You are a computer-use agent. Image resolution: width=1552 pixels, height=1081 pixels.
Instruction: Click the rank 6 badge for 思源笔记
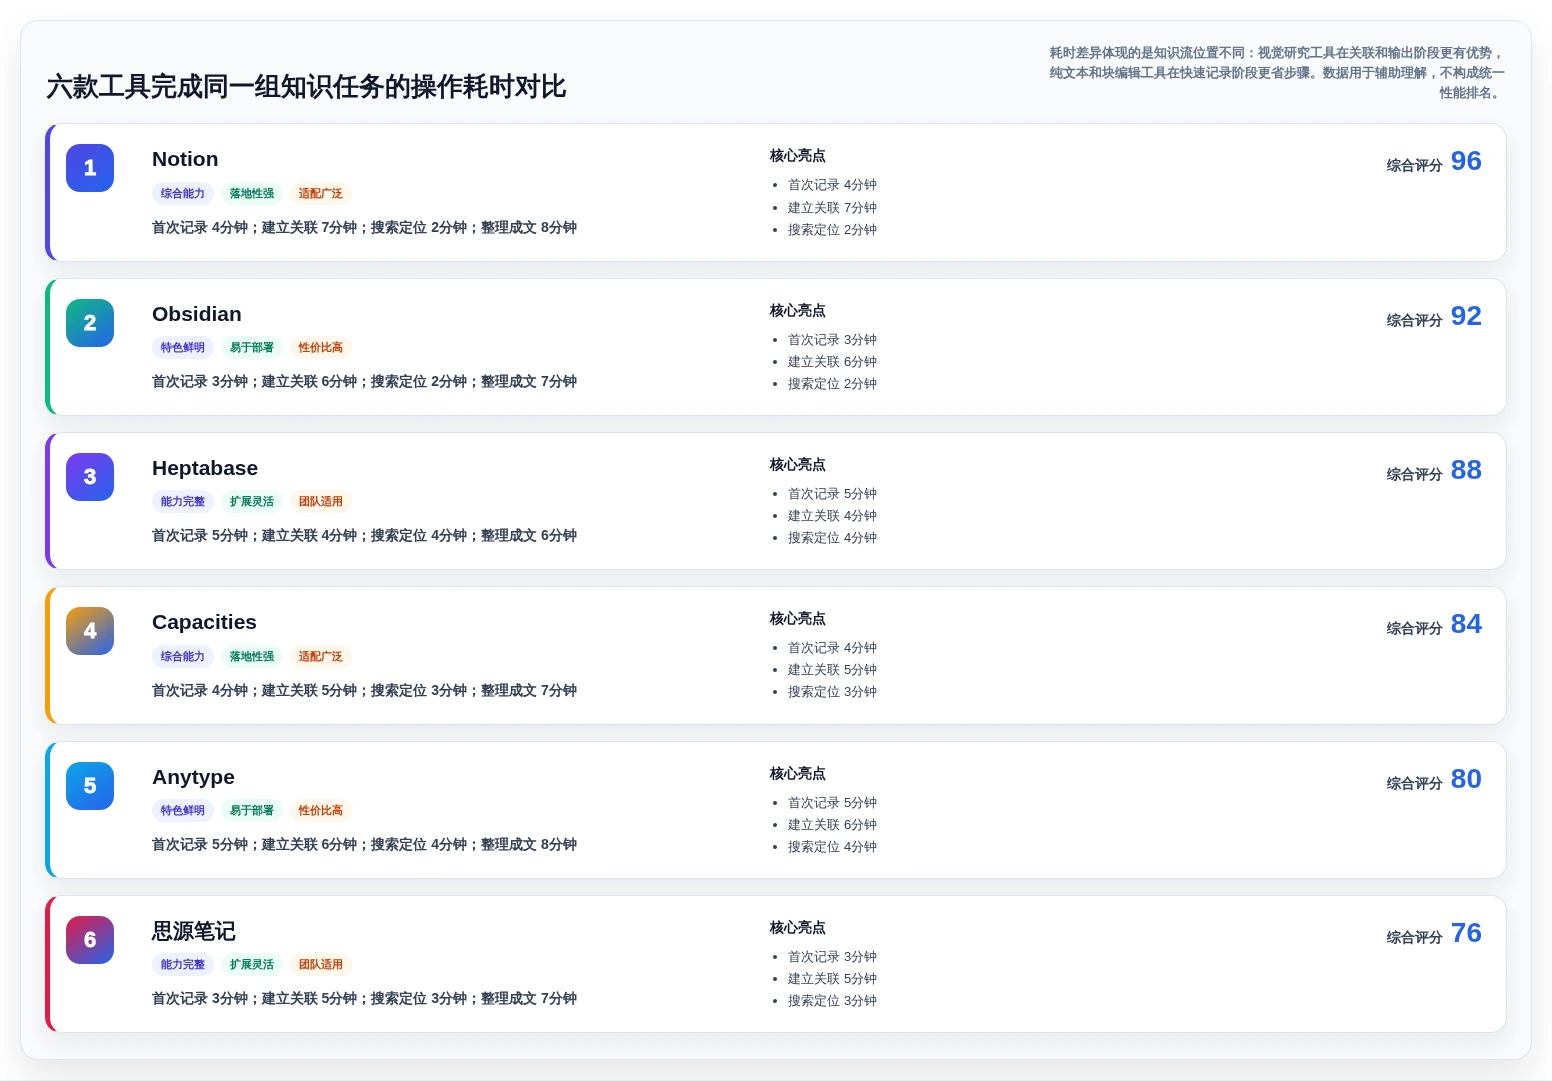pos(90,940)
